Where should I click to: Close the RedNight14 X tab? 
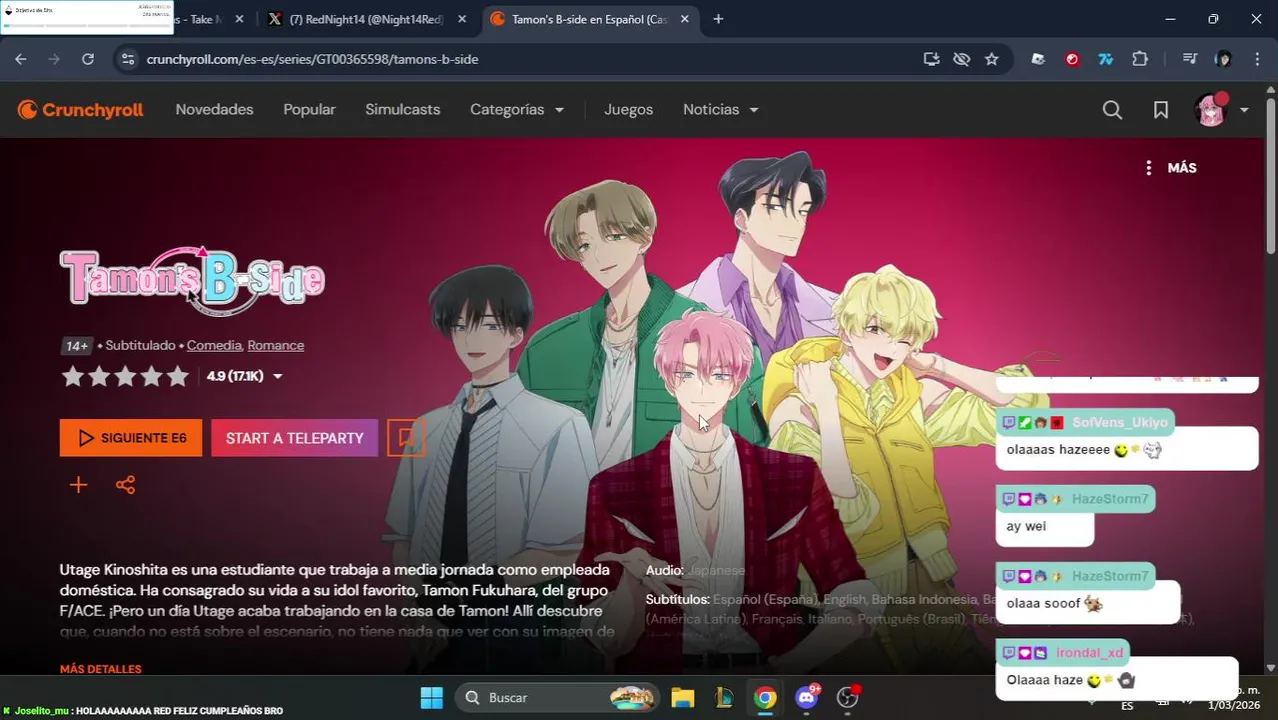[x=462, y=19]
